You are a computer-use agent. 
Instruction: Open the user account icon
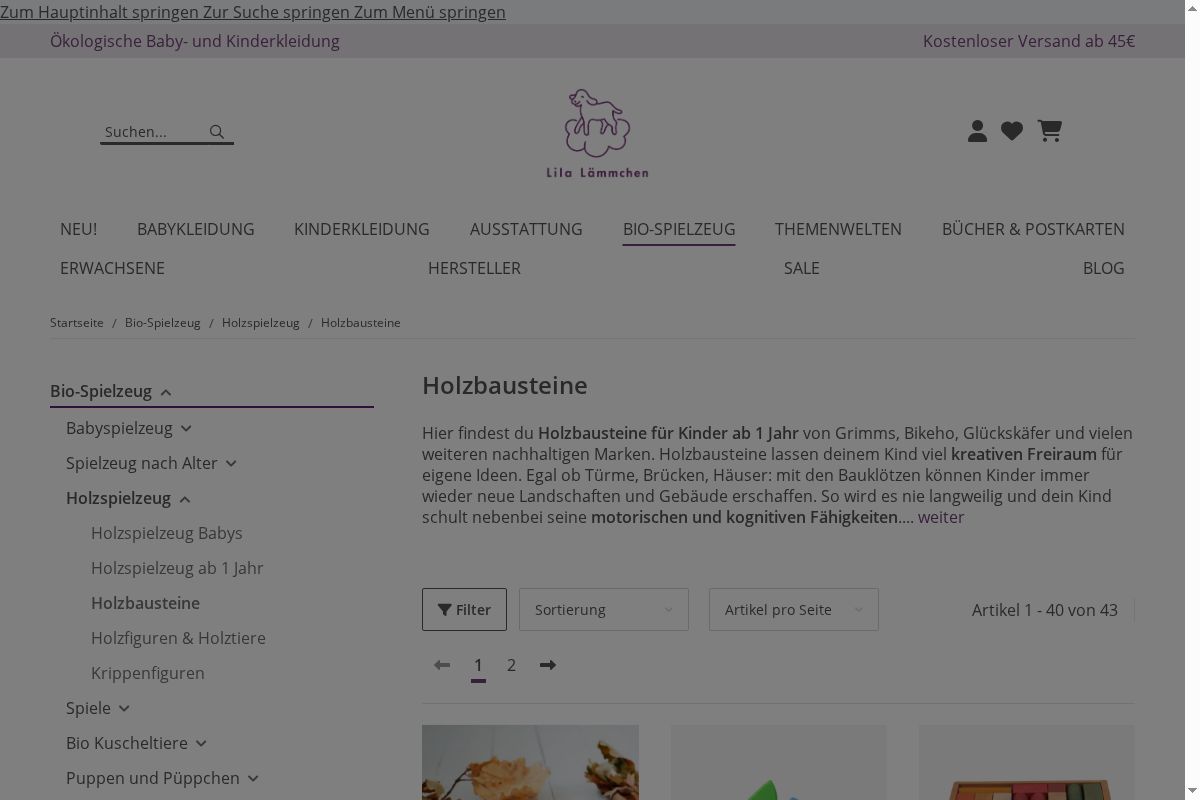[977, 131]
